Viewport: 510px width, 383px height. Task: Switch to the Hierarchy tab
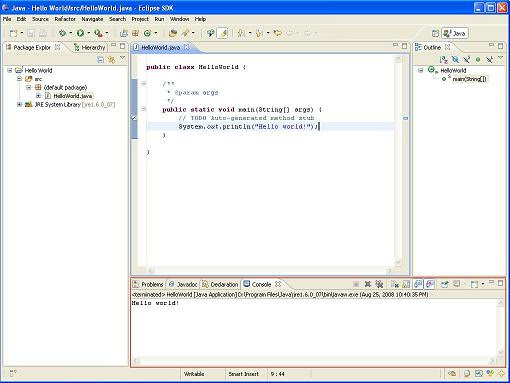click(x=89, y=47)
